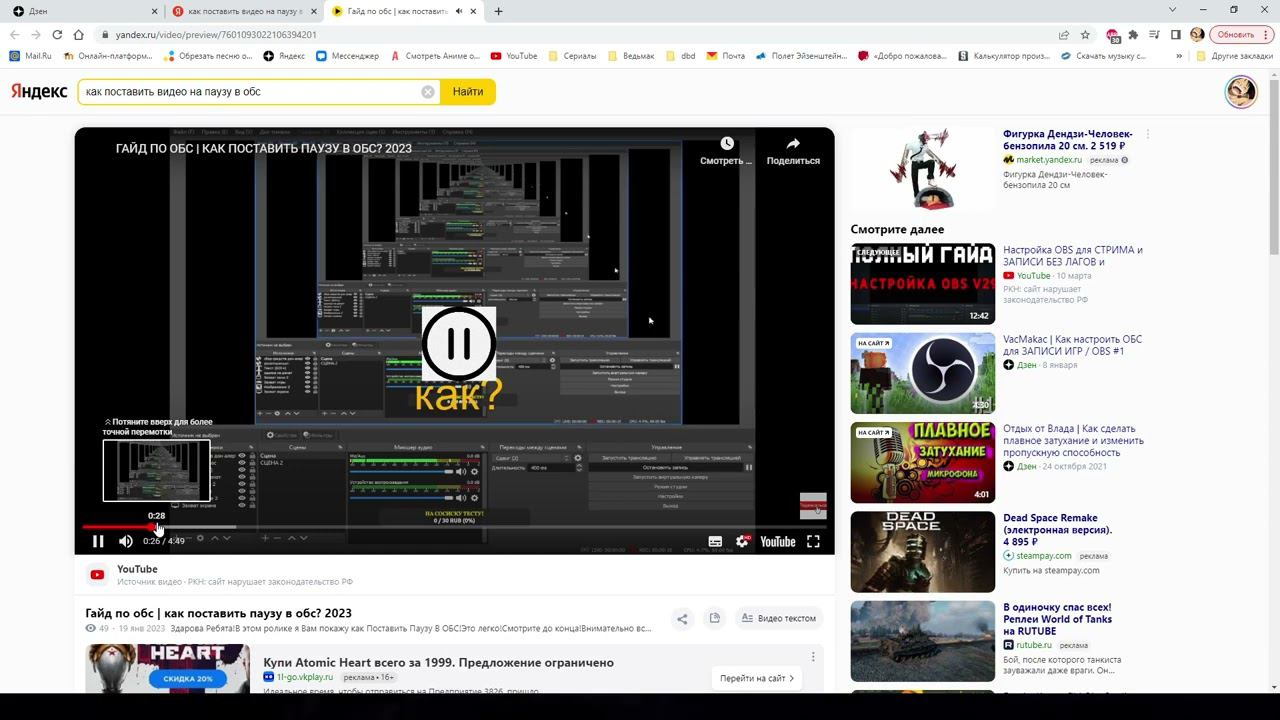Open the dbd bookmarks folder
The image size is (1280, 720).
point(680,56)
